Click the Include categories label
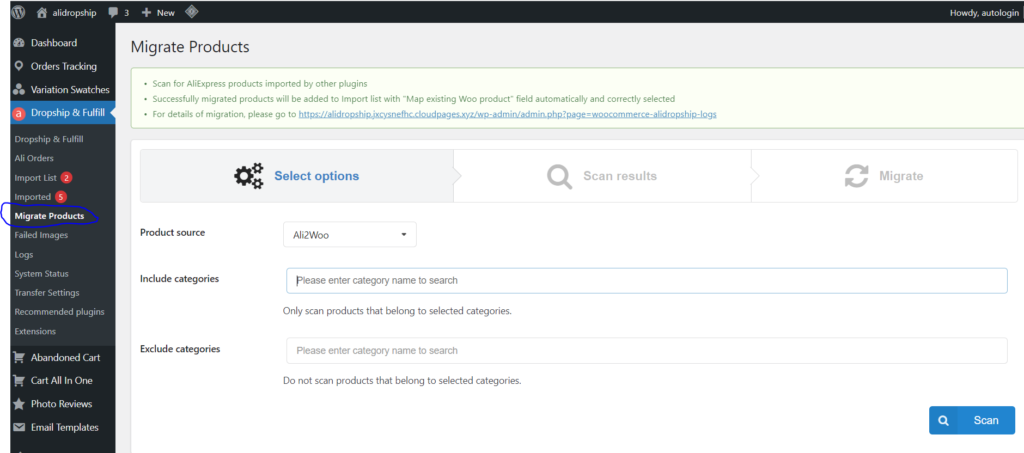 [x=180, y=279]
